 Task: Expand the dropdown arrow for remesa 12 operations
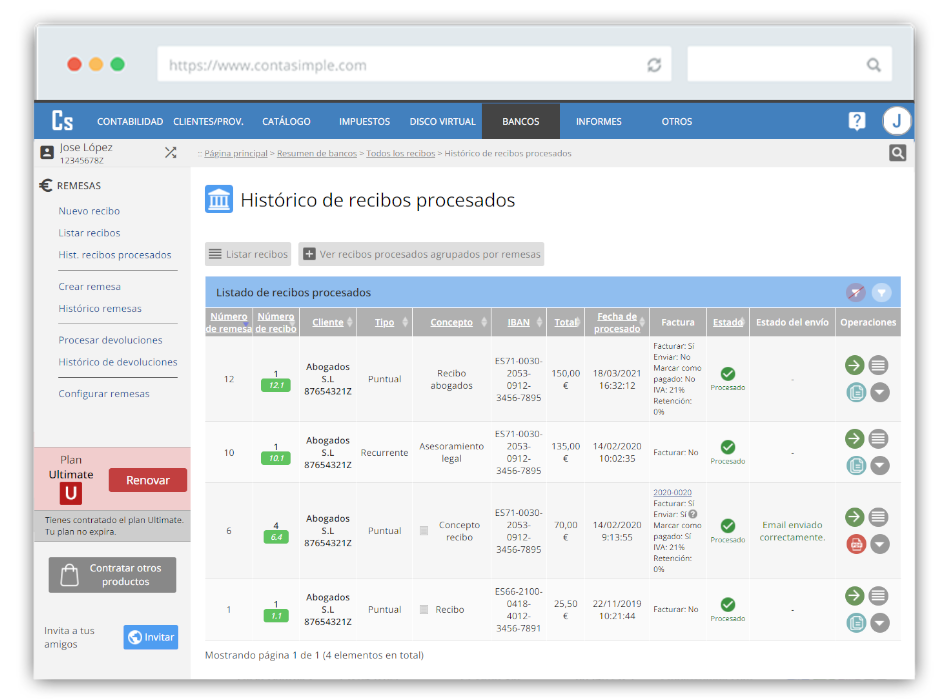[x=879, y=393]
